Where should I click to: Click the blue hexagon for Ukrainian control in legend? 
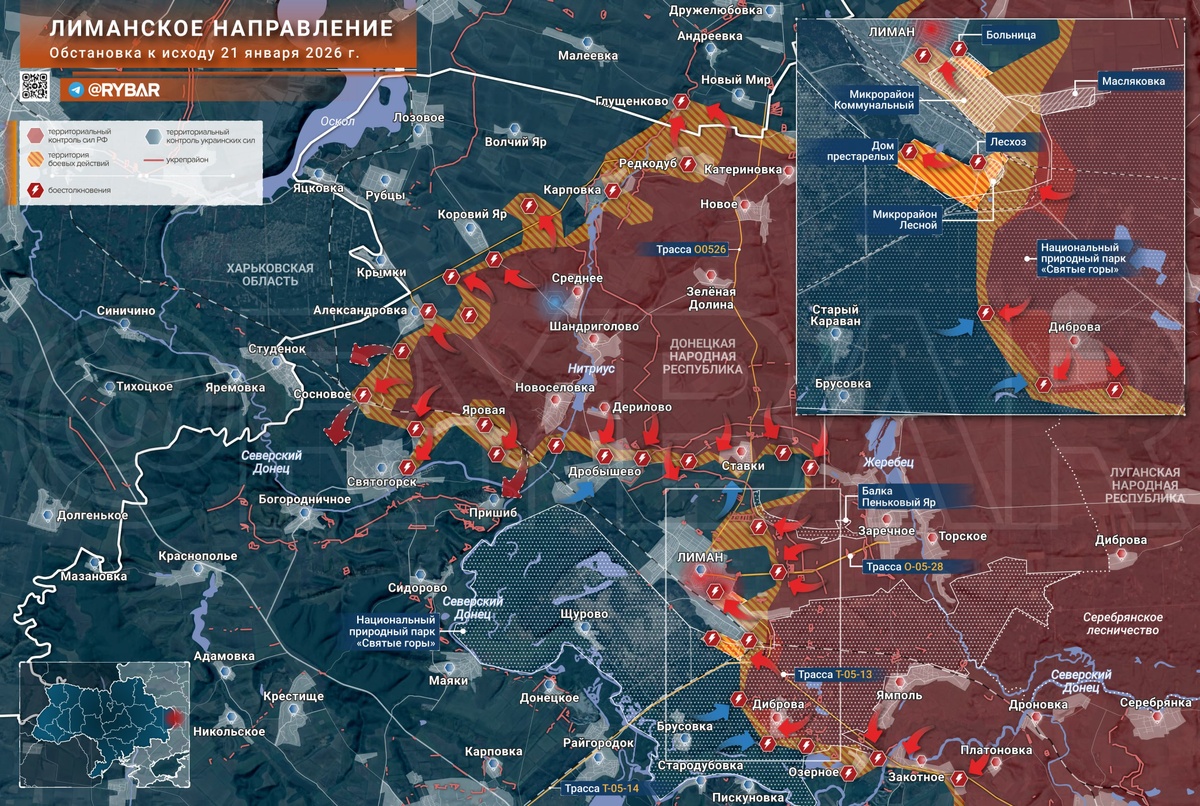pyautogui.click(x=151, y=135)
